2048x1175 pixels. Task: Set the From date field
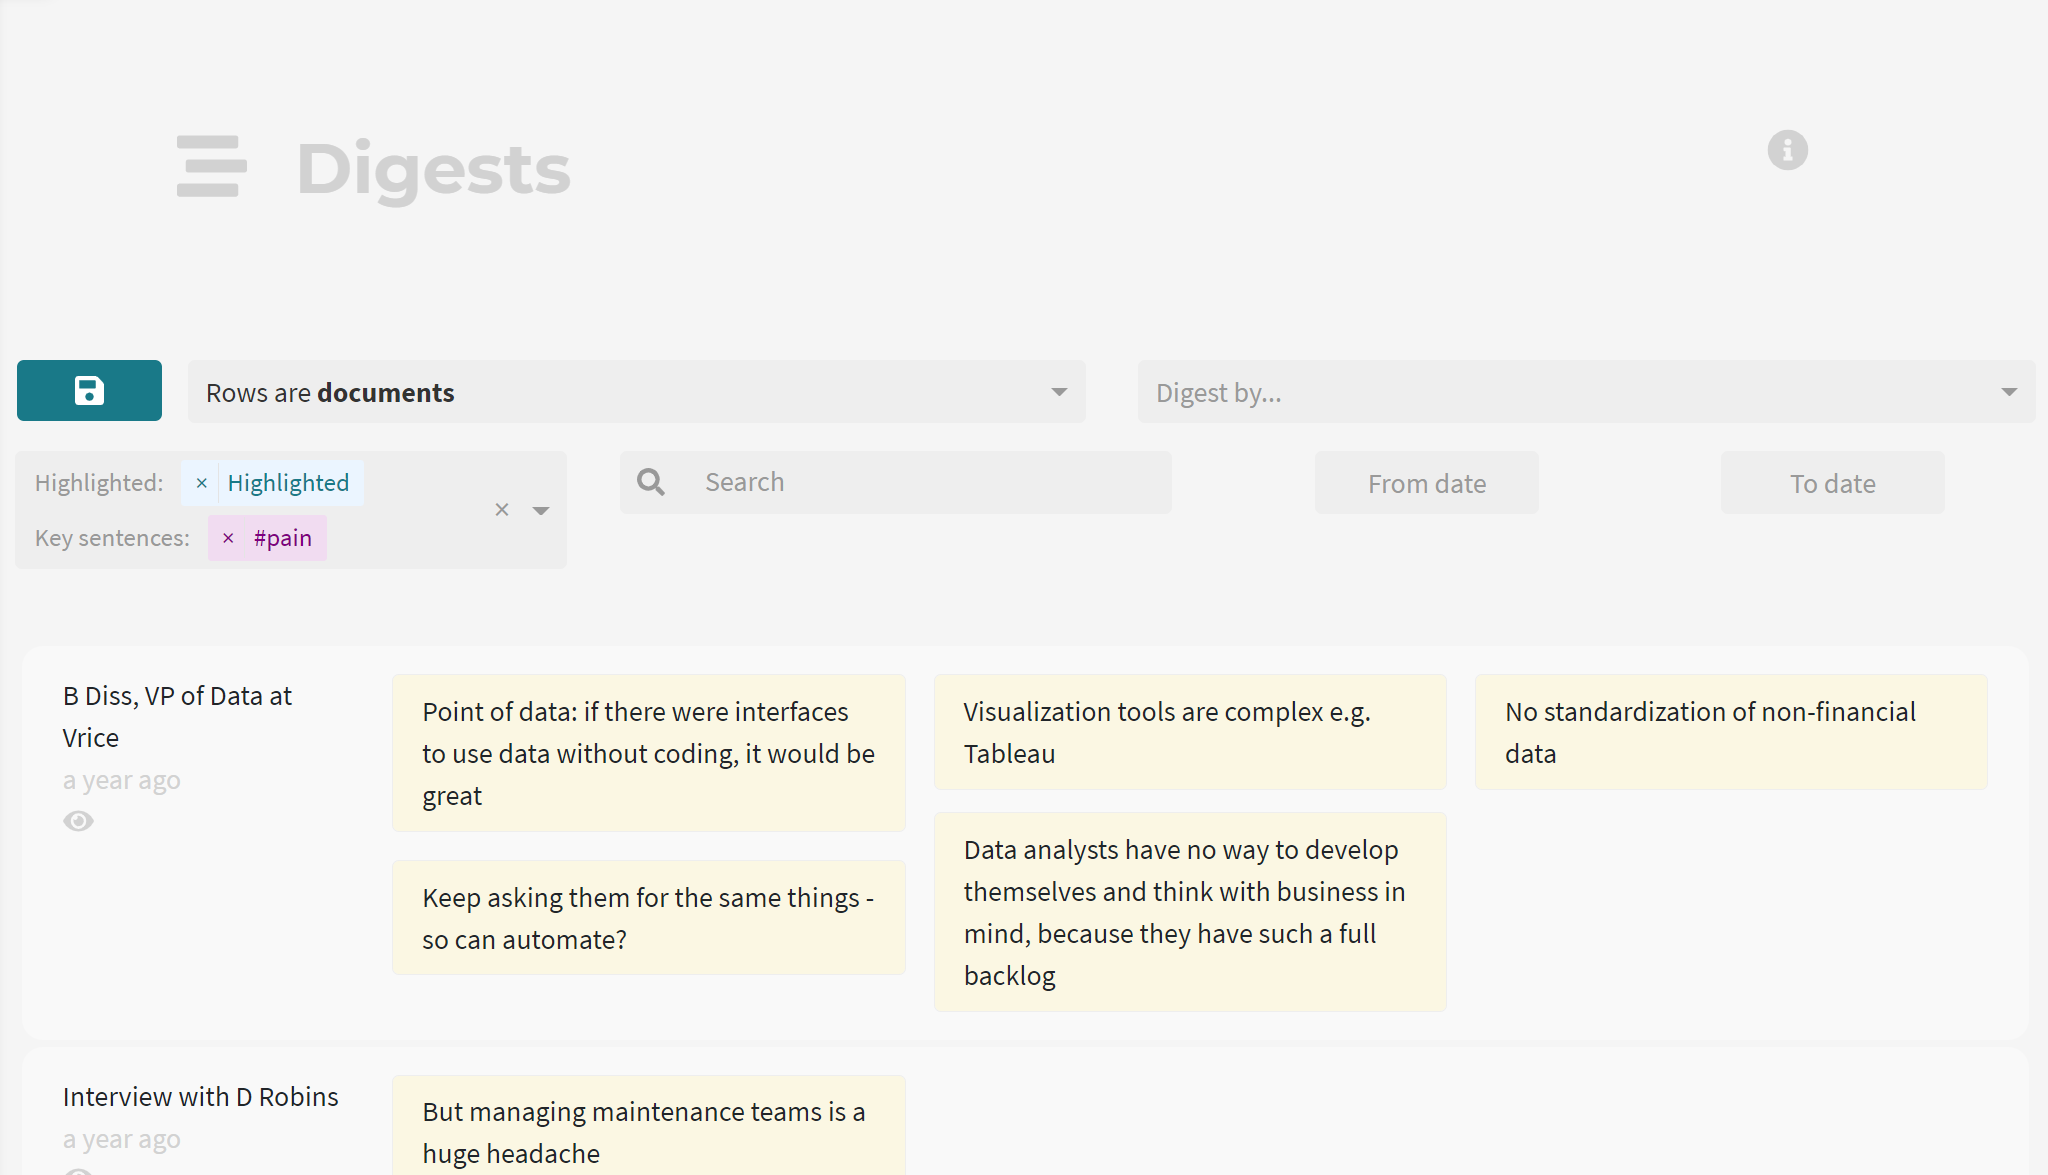coord(1426,483)
